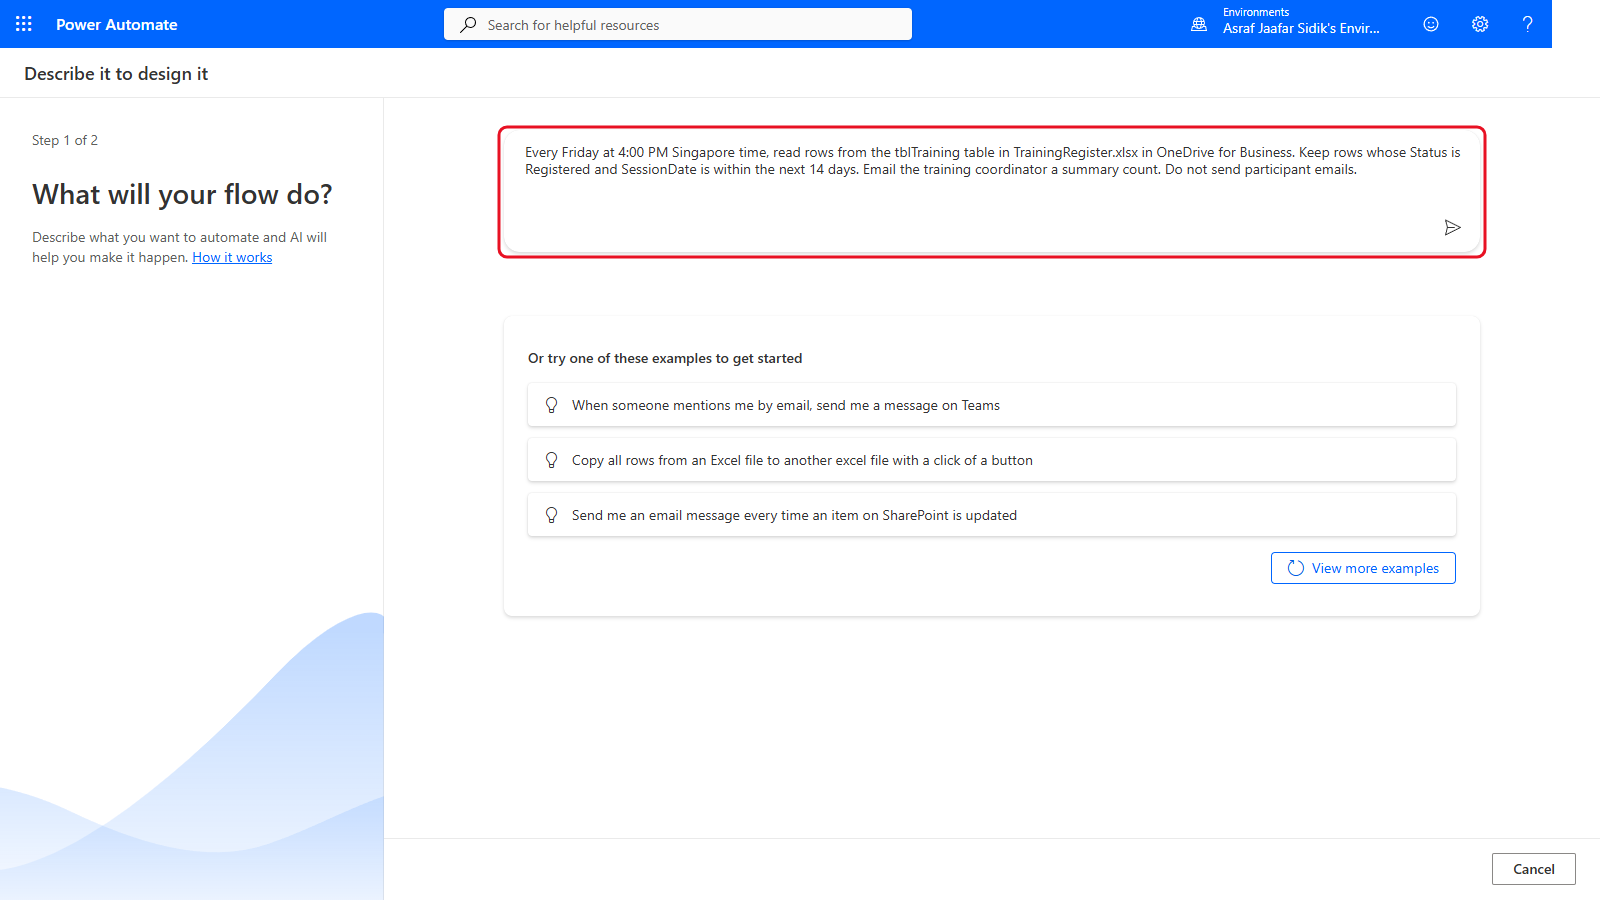Focus the Search for helpful resources box
Screen dimensions: 1600x900
tap(678, 24)
